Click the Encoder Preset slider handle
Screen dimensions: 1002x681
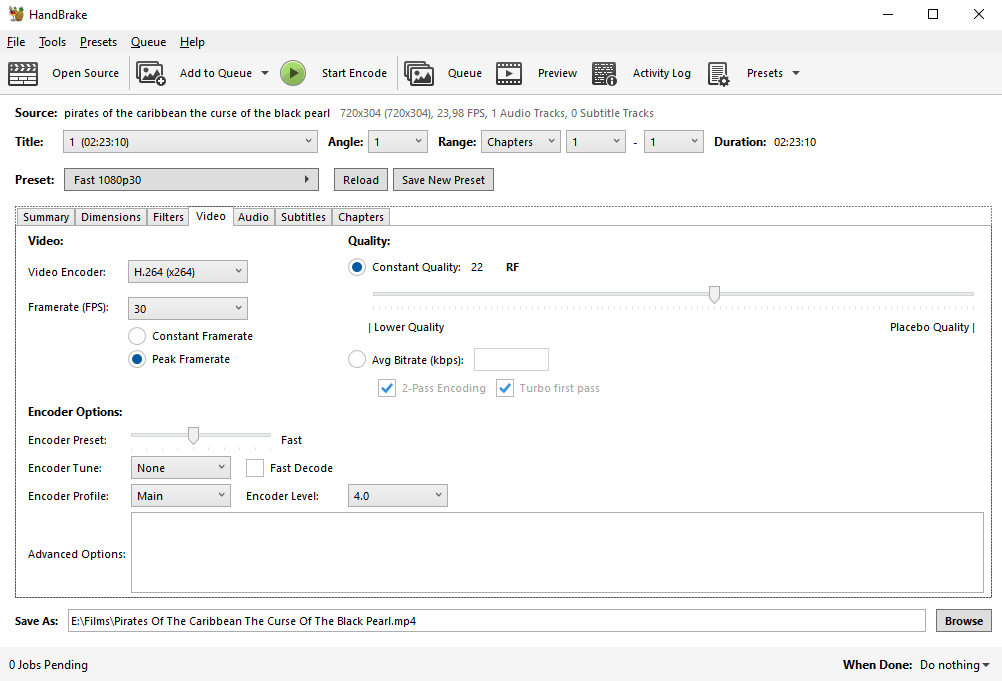coord(193,436)
